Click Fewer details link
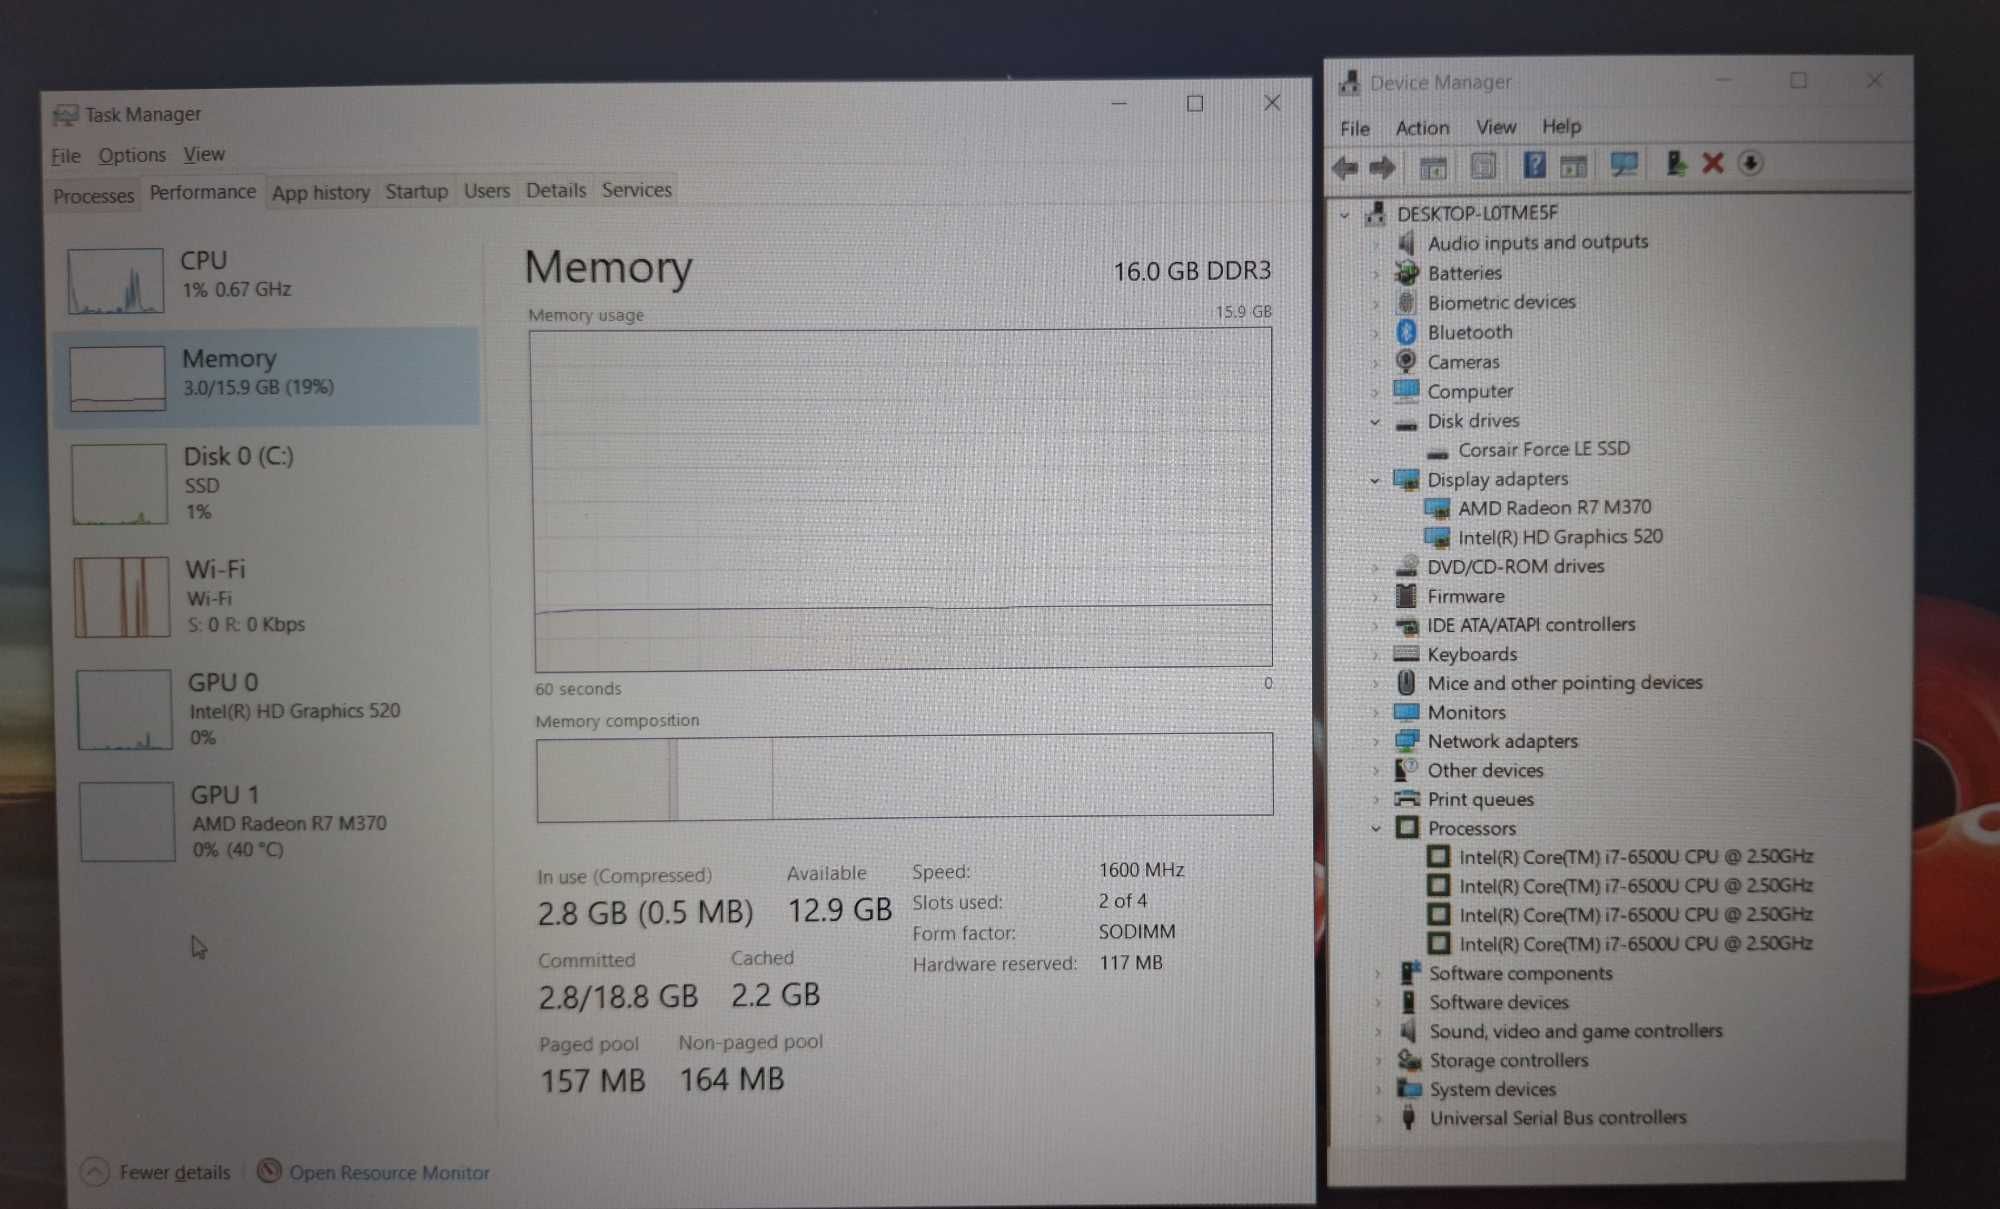 175,1172
